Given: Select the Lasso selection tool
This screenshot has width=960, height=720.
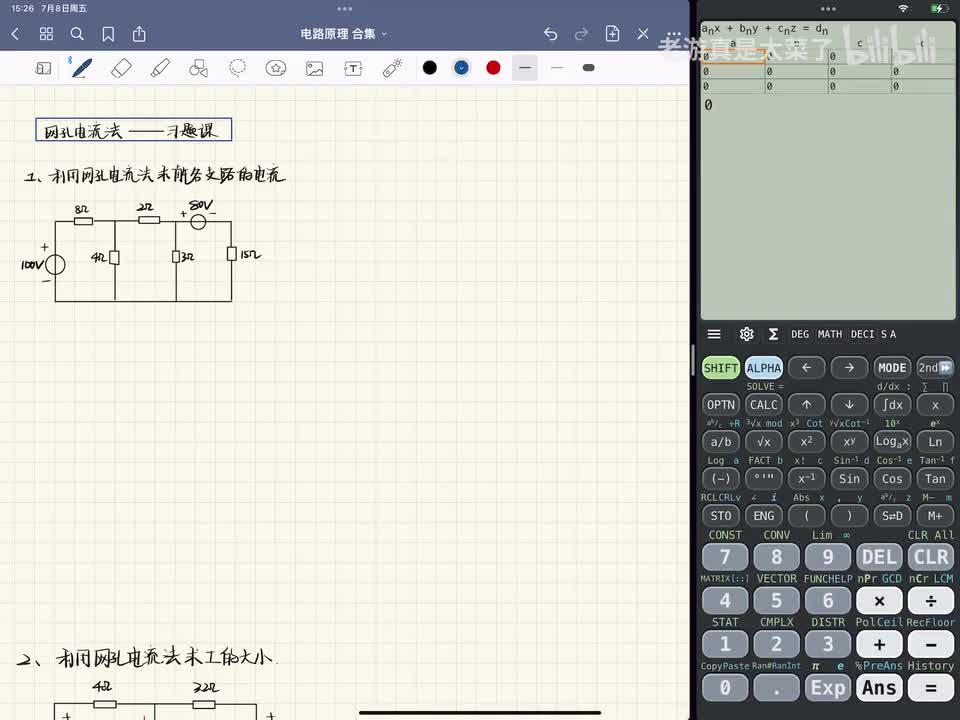Looking at the screenshot, I should 237,68.
